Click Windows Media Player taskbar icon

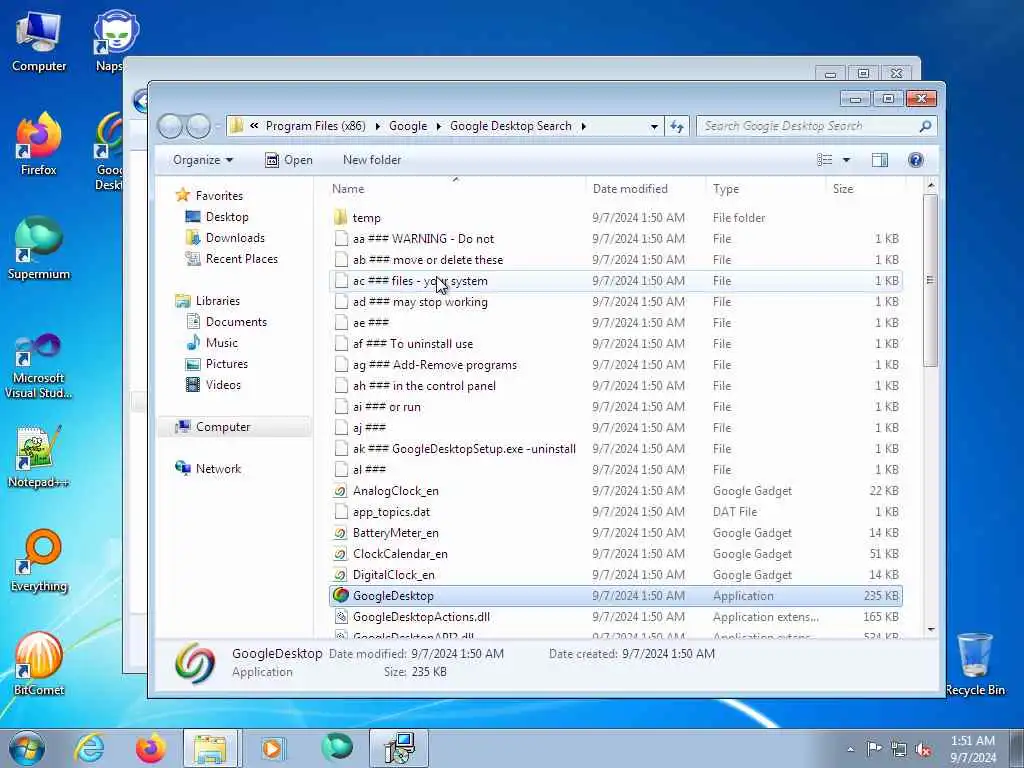[x=272, y=748]
